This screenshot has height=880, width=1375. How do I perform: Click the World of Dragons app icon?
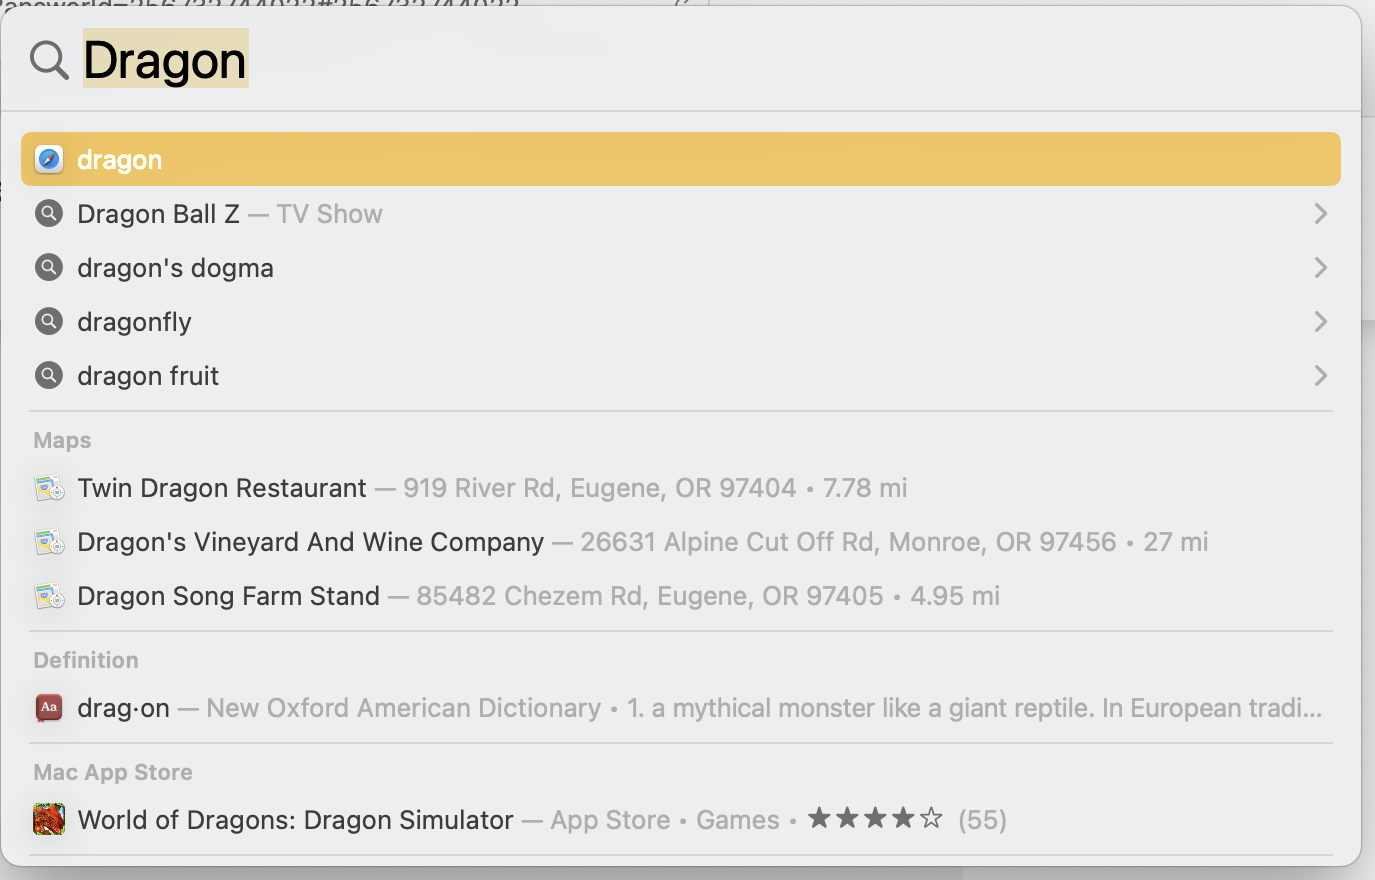tap(49, 820)
